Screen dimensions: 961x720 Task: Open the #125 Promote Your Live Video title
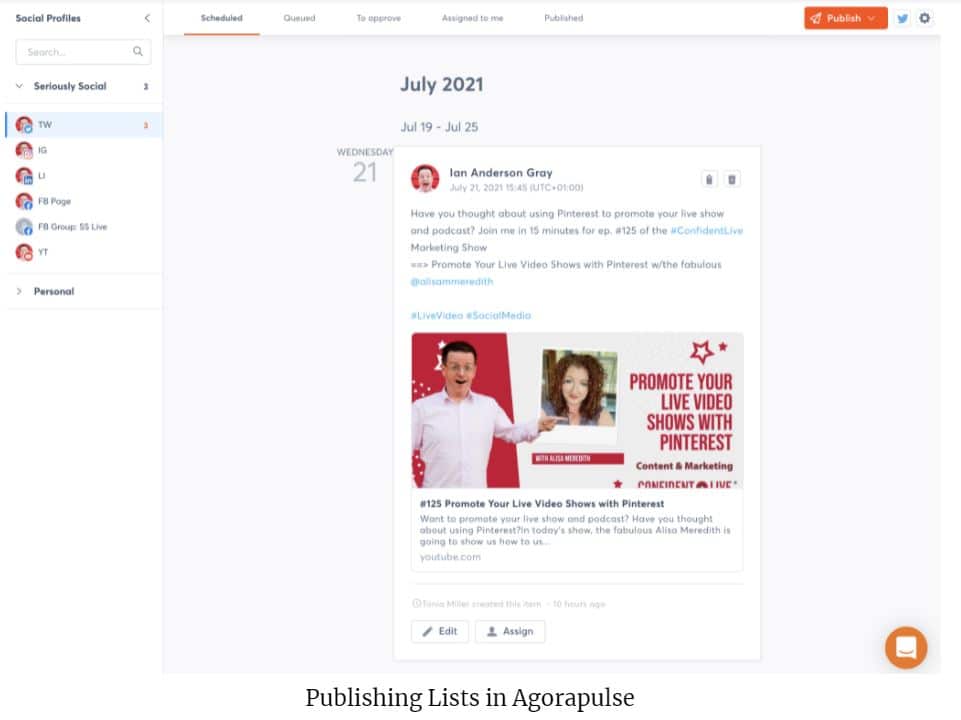point(542,504)
